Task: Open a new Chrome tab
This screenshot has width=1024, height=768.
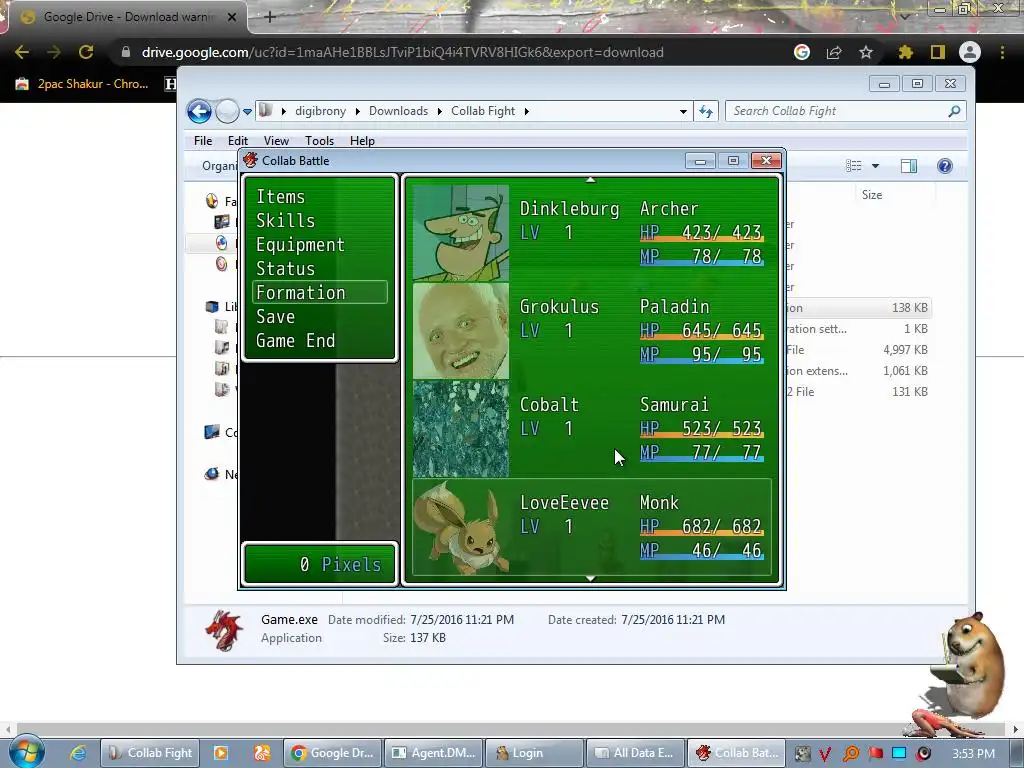Action: [270, 17]
